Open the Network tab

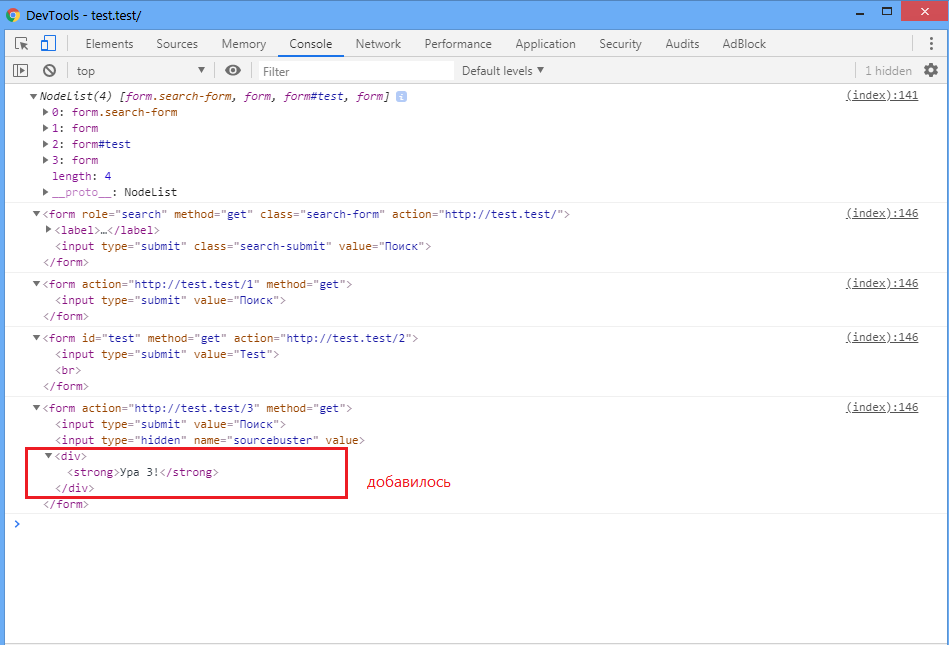pos(378,44)
